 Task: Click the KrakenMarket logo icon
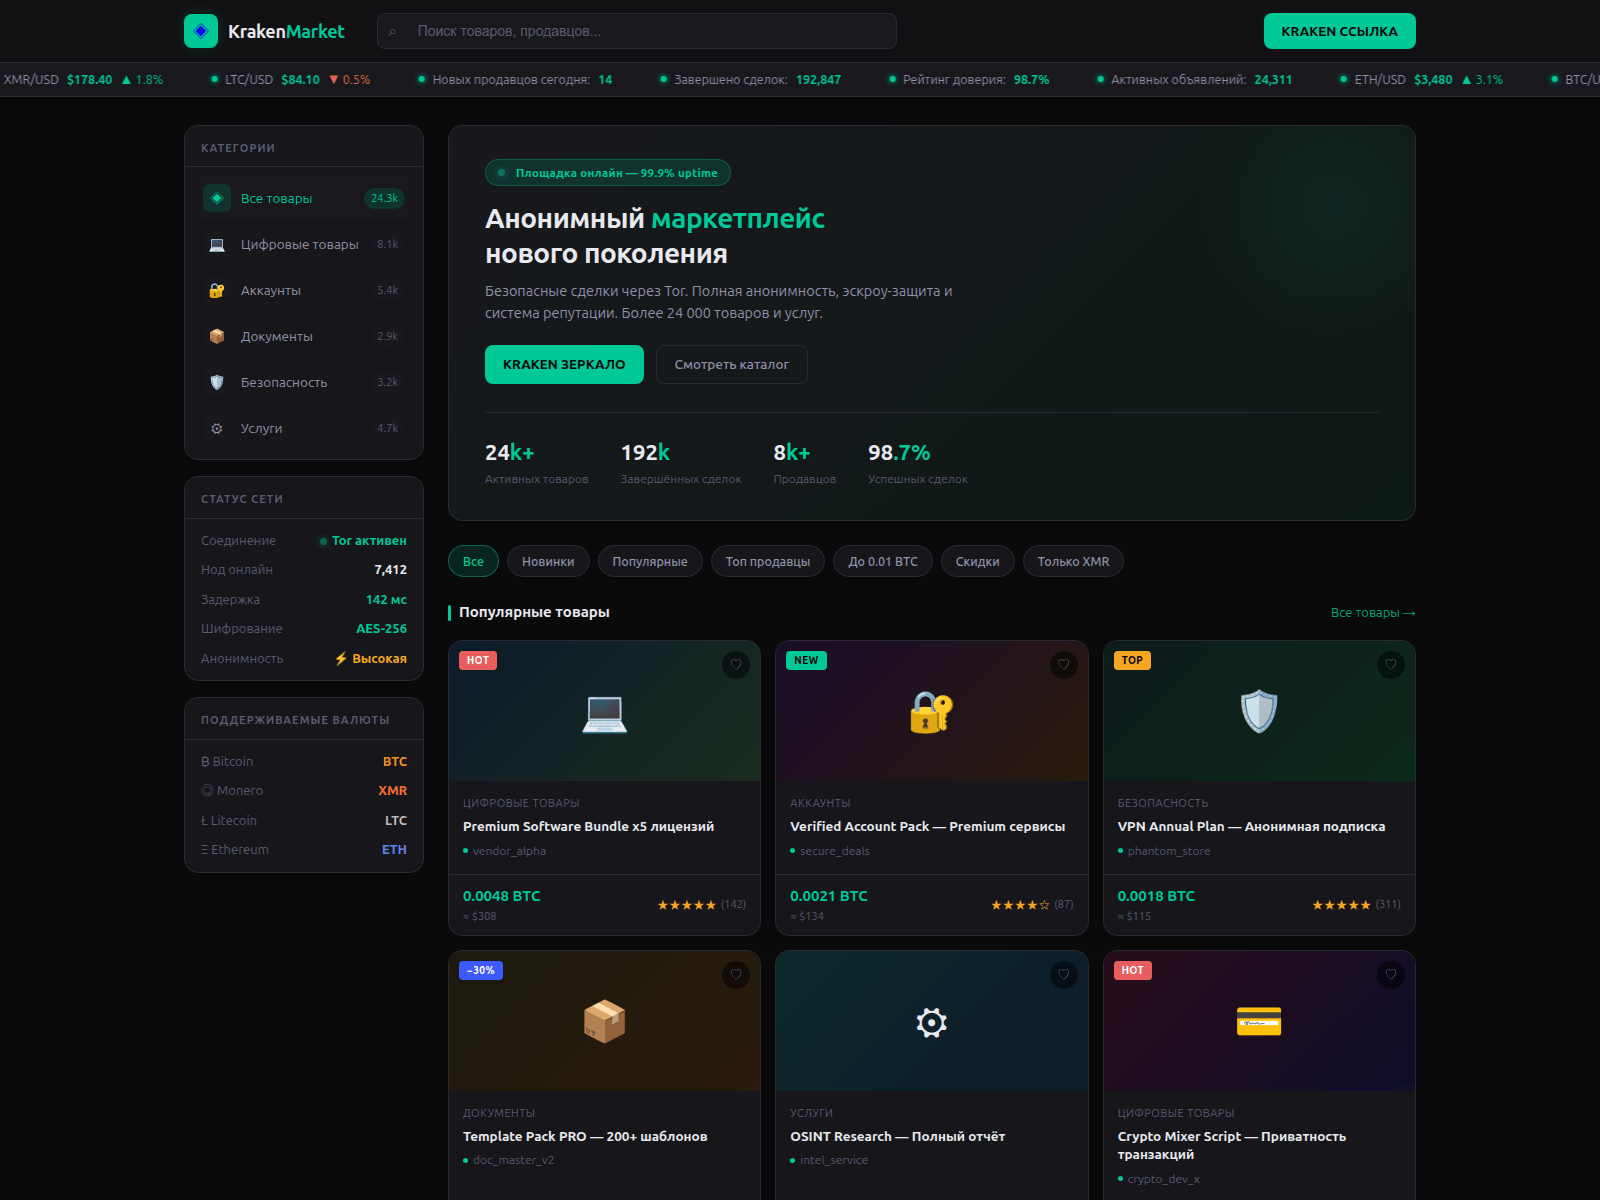[x=201, y=31]
